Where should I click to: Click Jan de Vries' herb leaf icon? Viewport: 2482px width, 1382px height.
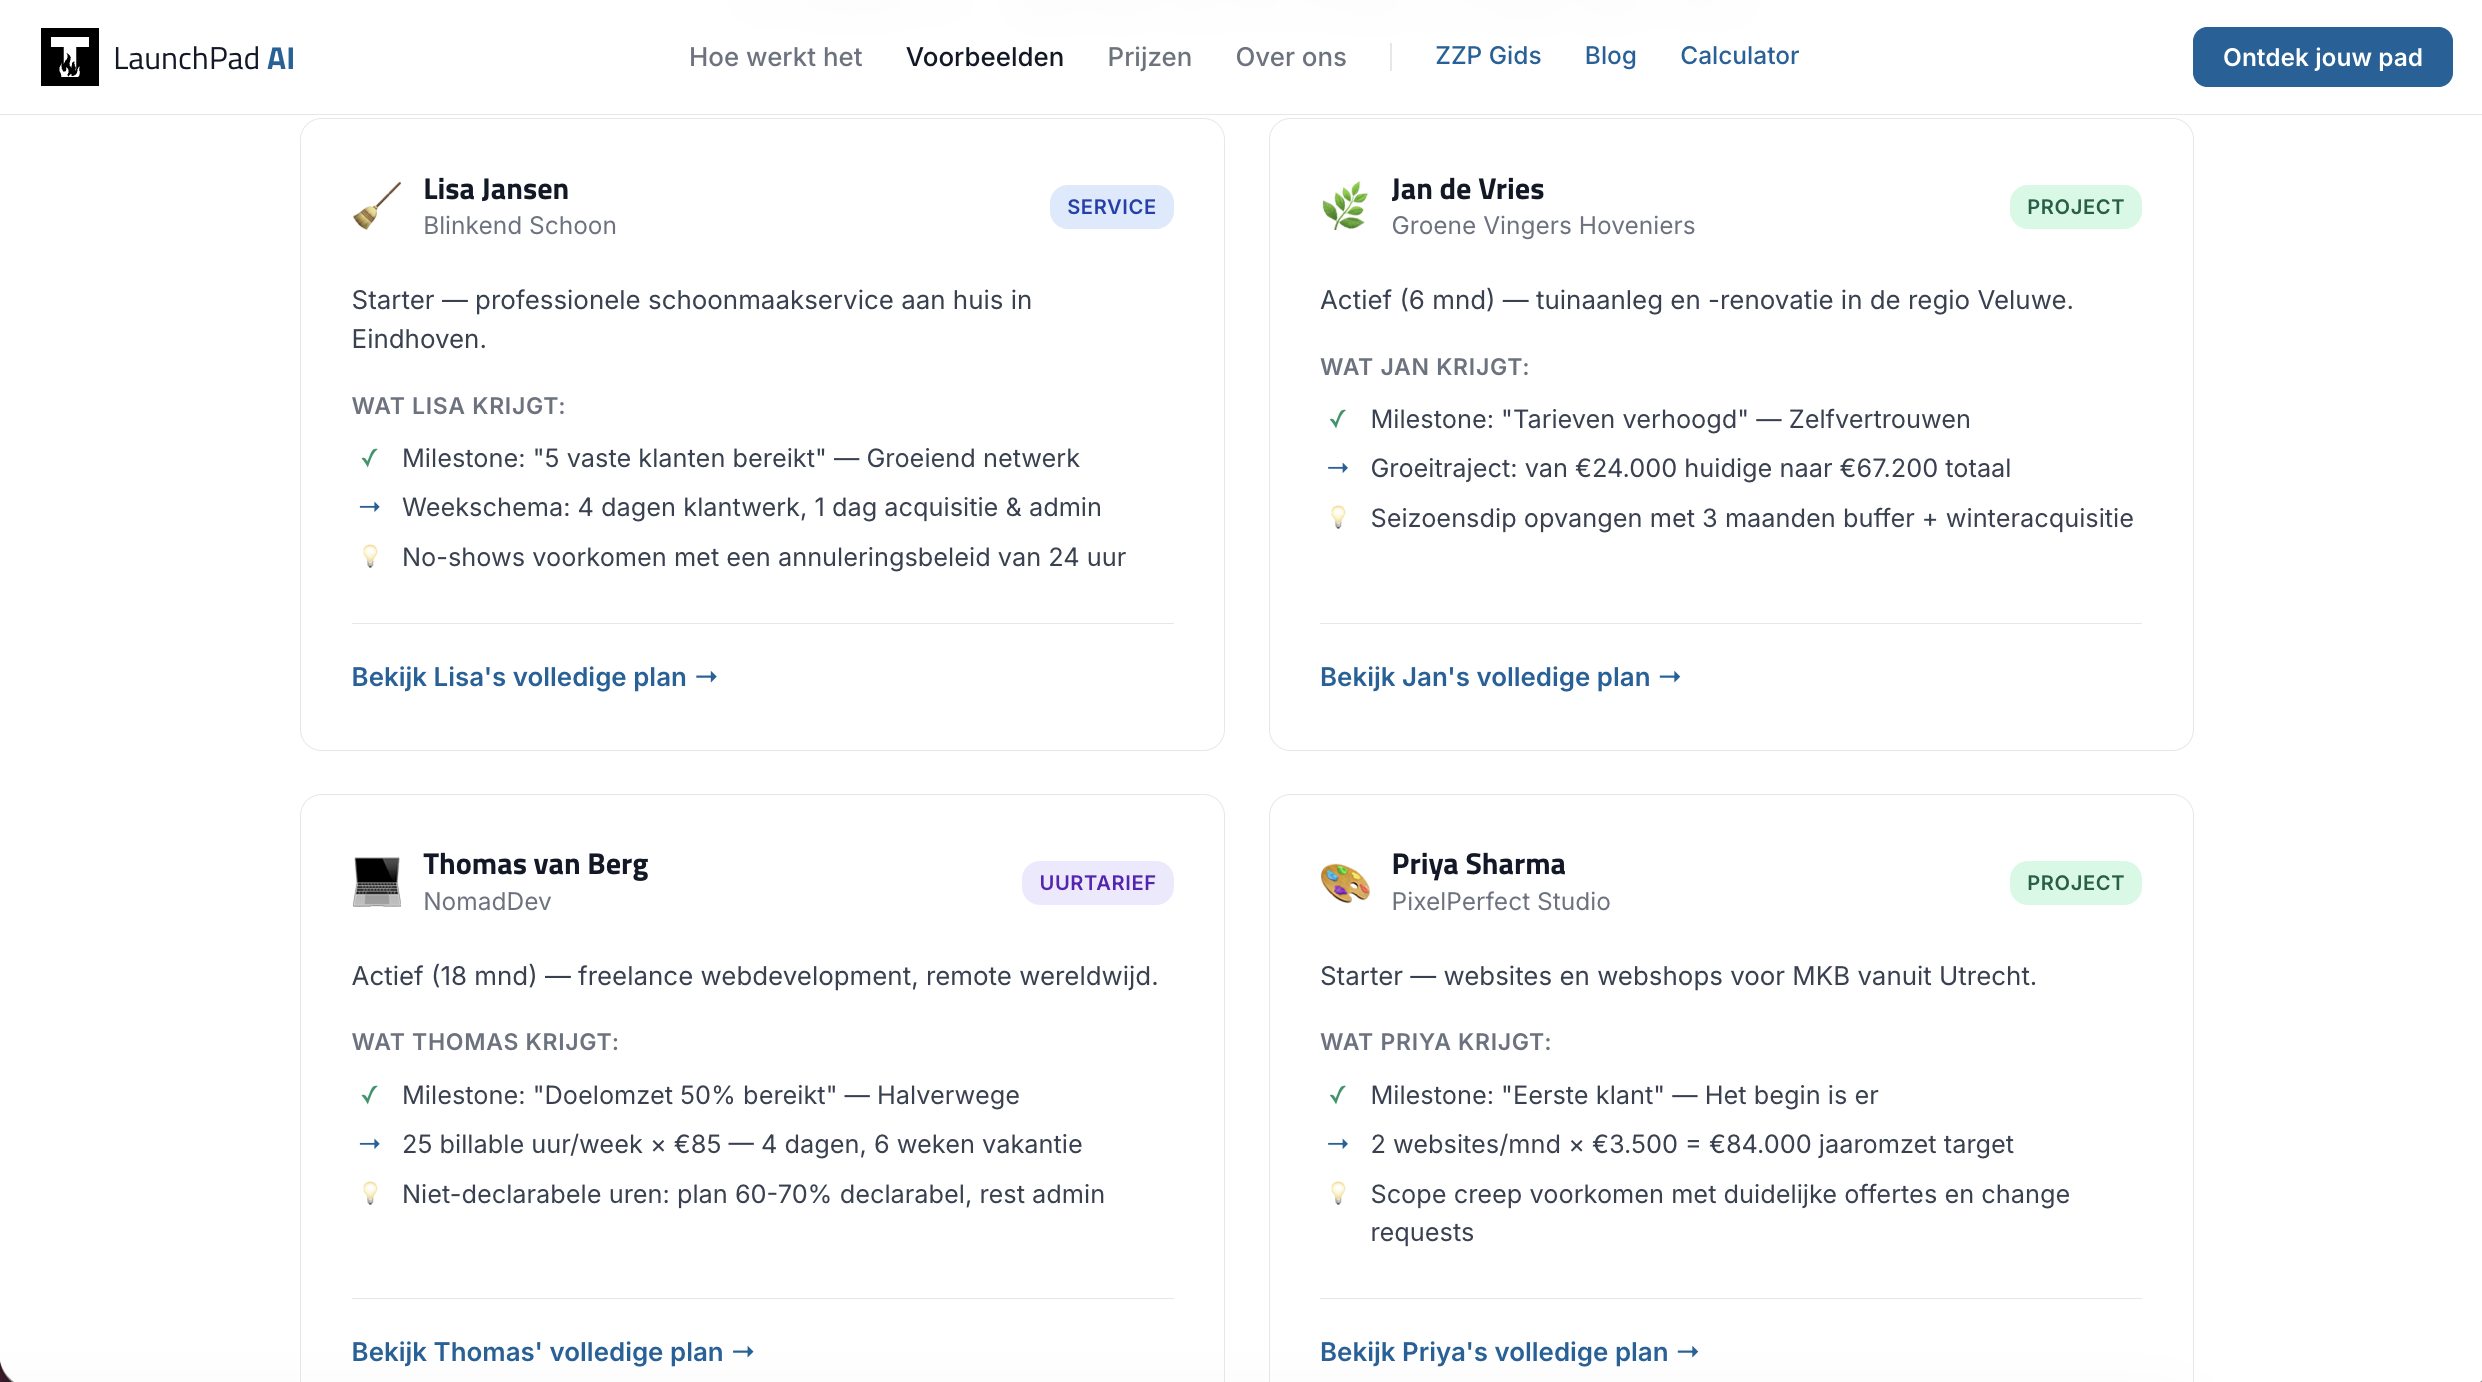1345,206
